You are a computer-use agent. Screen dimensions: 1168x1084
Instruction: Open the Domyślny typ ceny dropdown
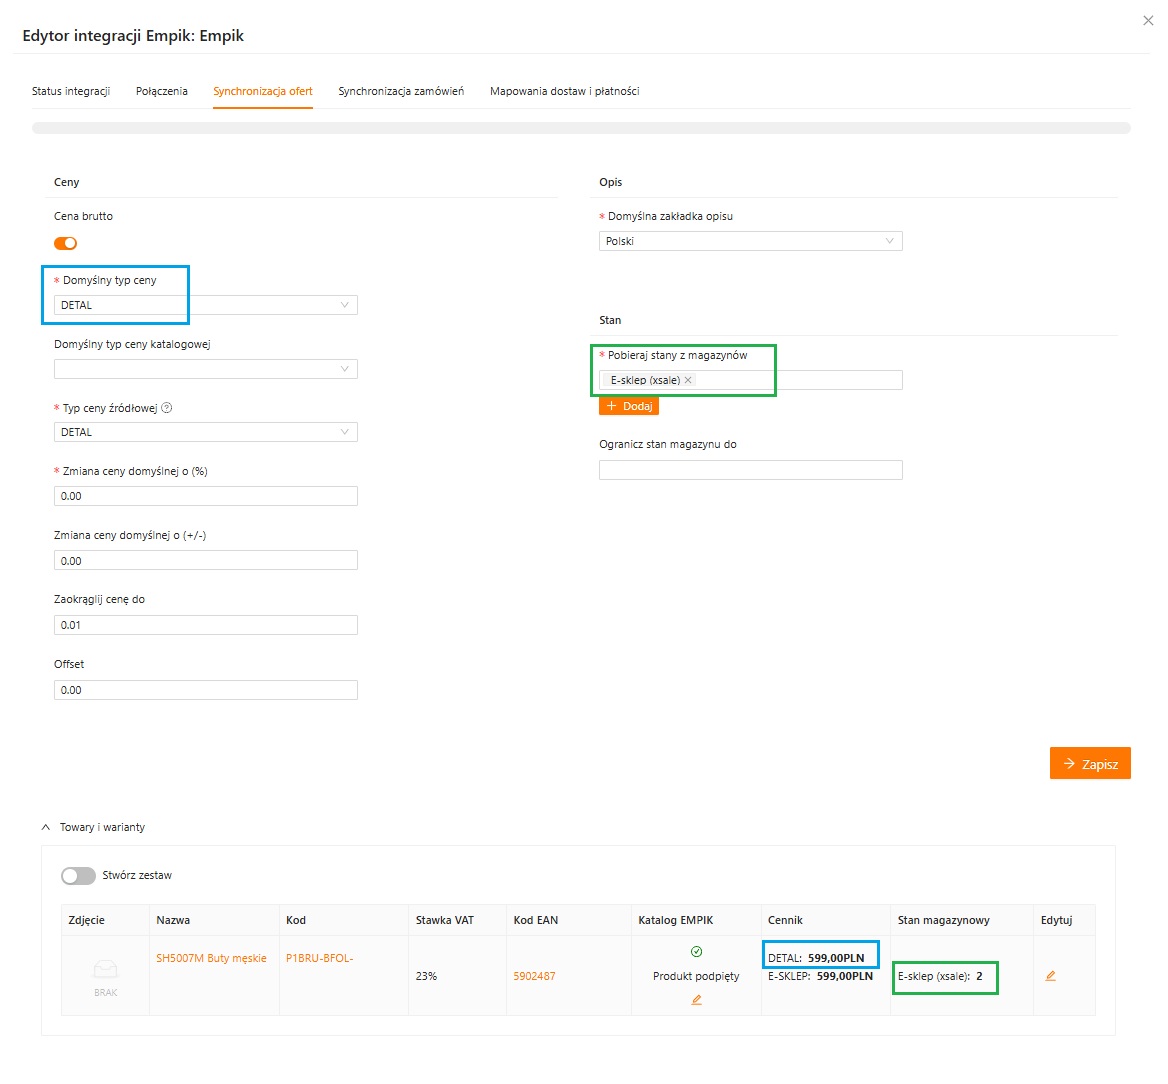[x=205, y=305]
